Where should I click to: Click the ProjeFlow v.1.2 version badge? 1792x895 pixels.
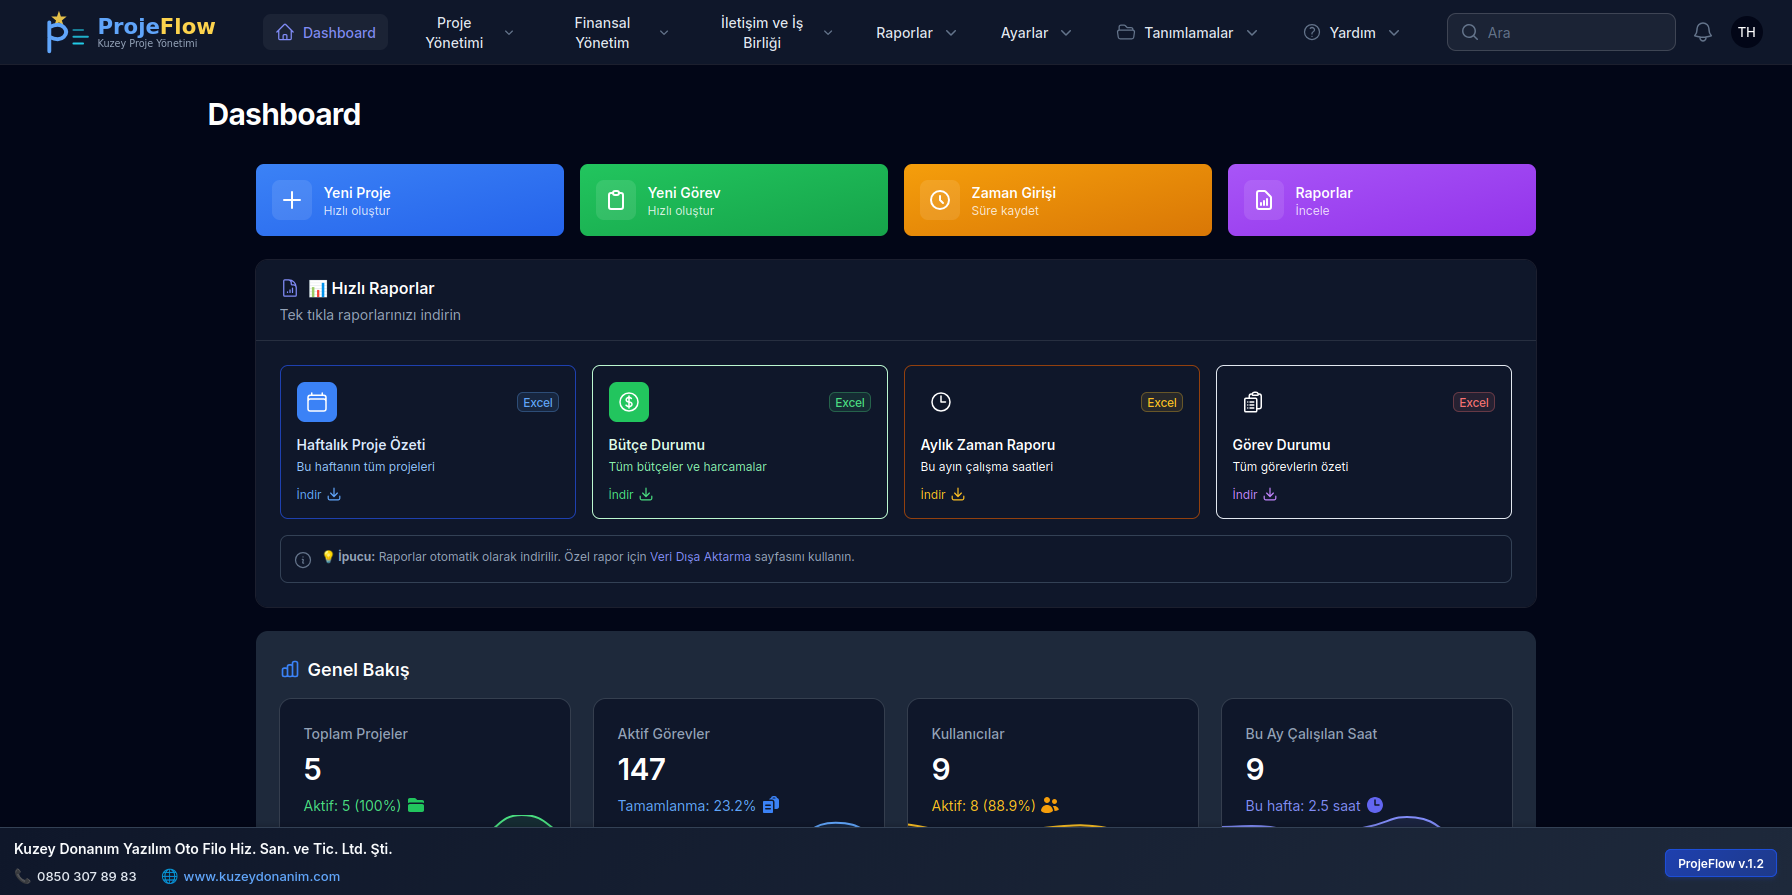pyautogui.click(x=1720, y=863)
